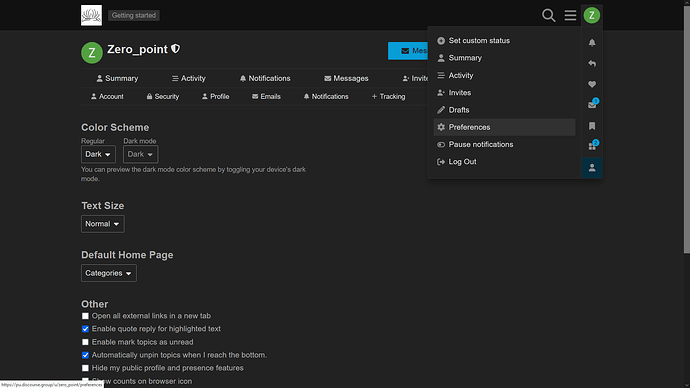Click the Getting started button
Viewport: 690px width, 388px height.
point(134,15)
